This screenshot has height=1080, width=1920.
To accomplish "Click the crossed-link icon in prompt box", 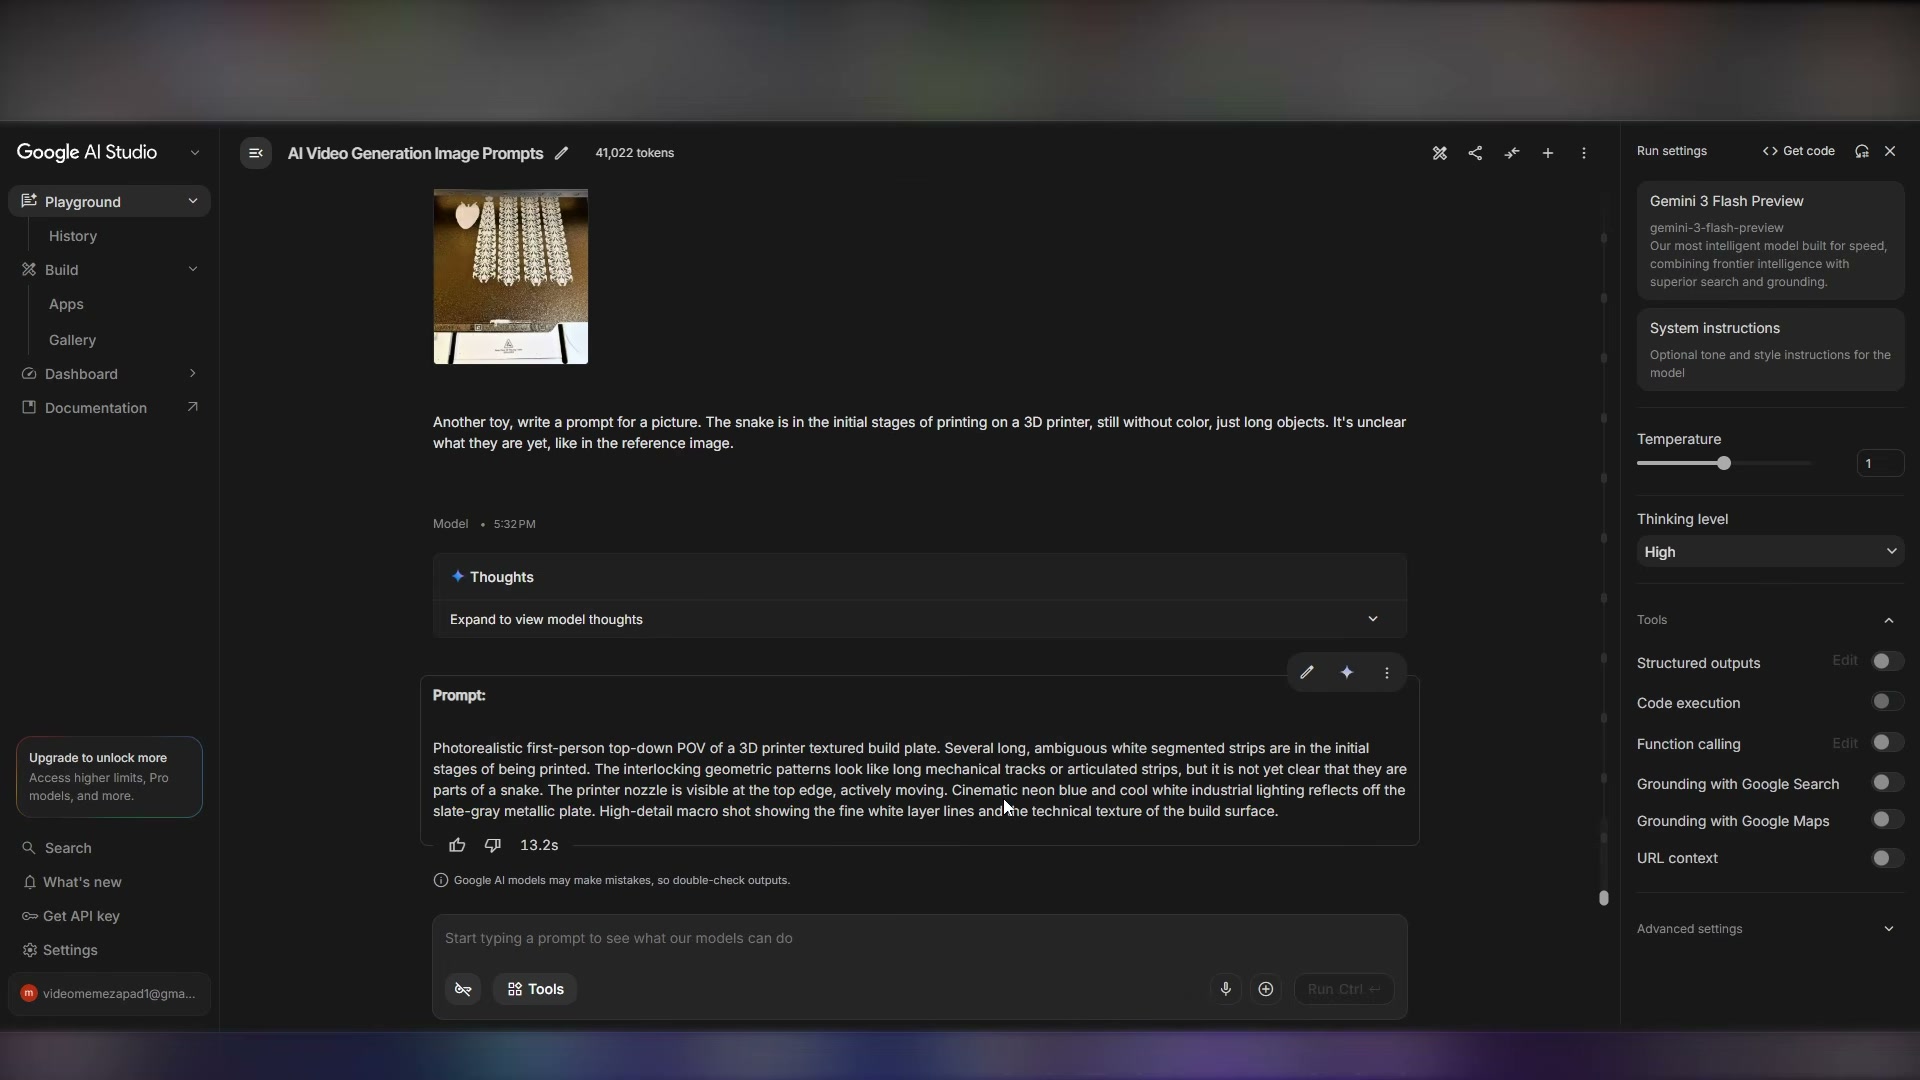I will coord(463,989).
